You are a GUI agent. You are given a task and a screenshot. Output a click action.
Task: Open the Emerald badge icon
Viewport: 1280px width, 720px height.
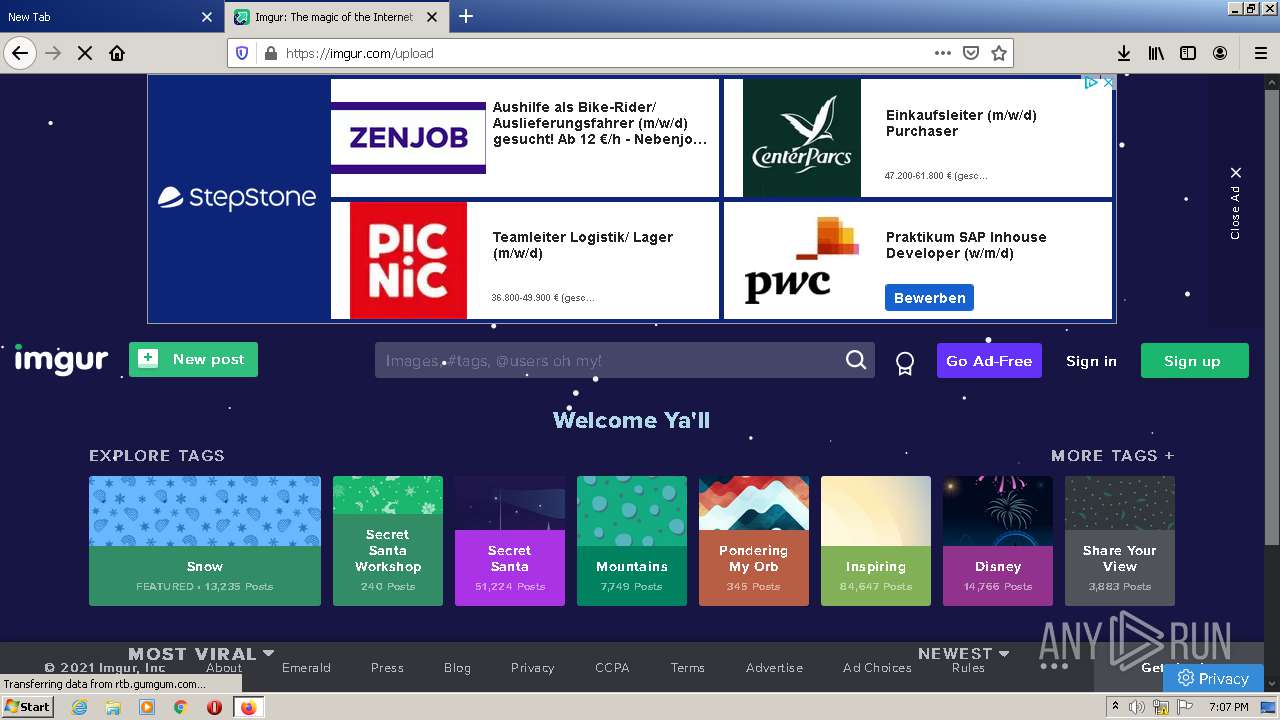tap(905, 362)
